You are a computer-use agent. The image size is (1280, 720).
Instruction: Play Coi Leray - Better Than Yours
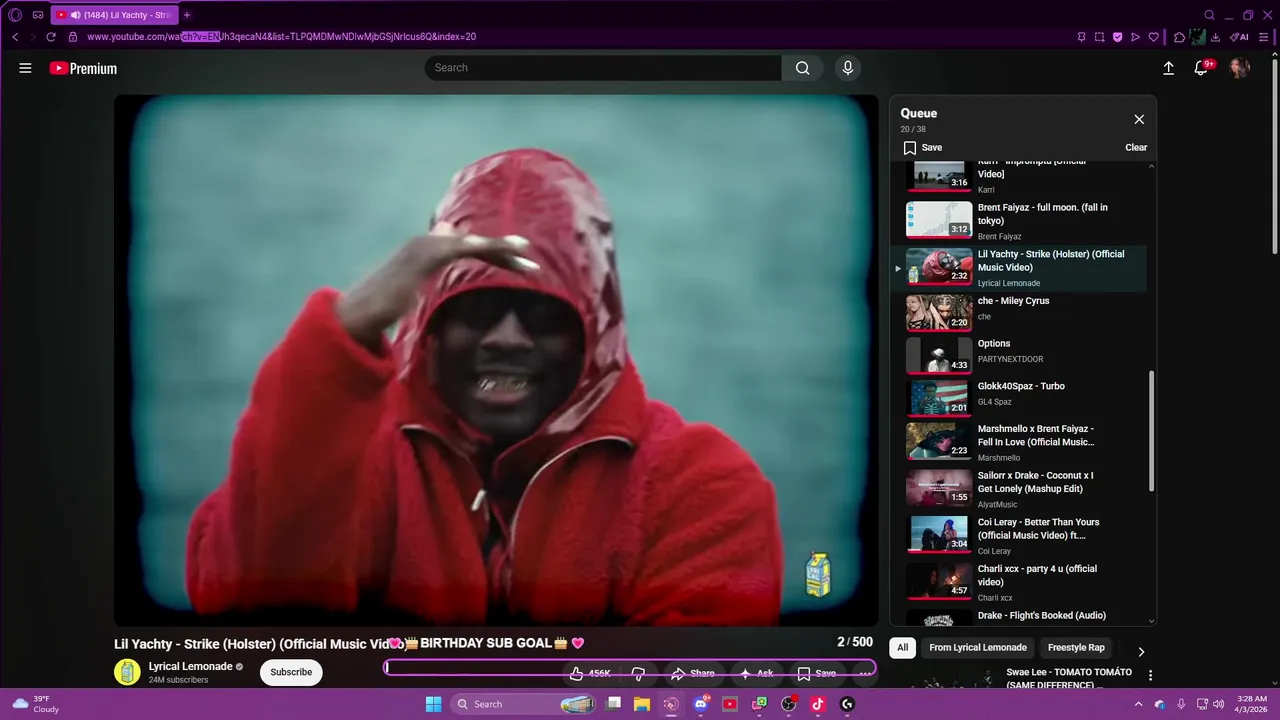coord(1018,535)
